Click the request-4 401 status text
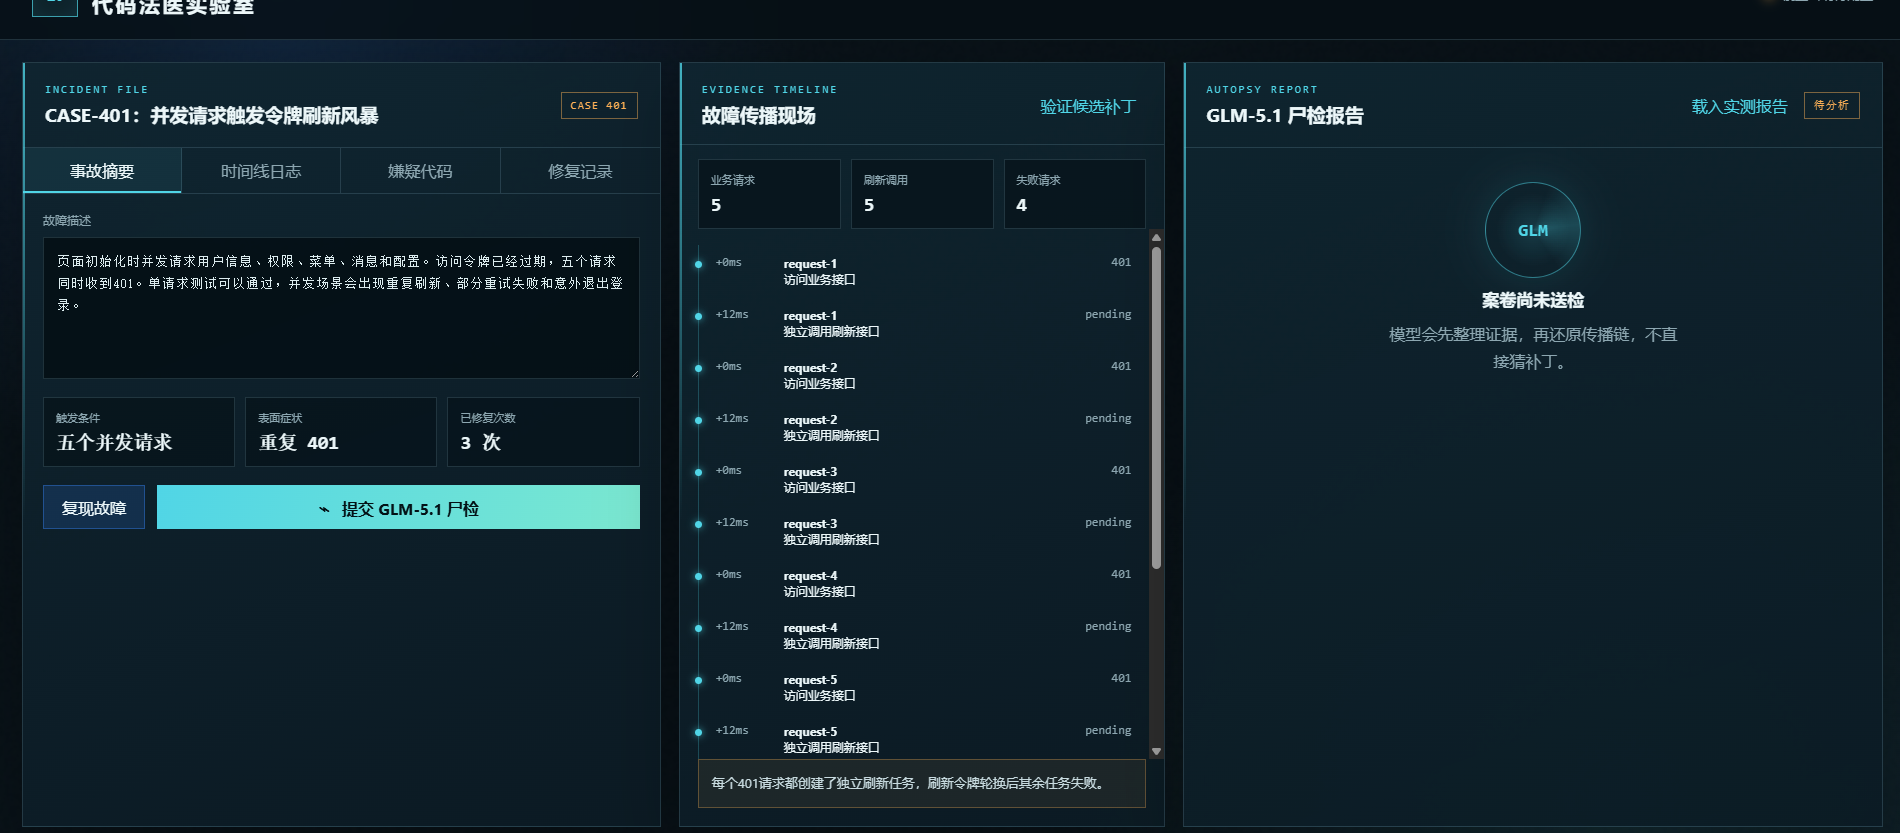This screenshot has height=833, width=1900. (1121, 574)
